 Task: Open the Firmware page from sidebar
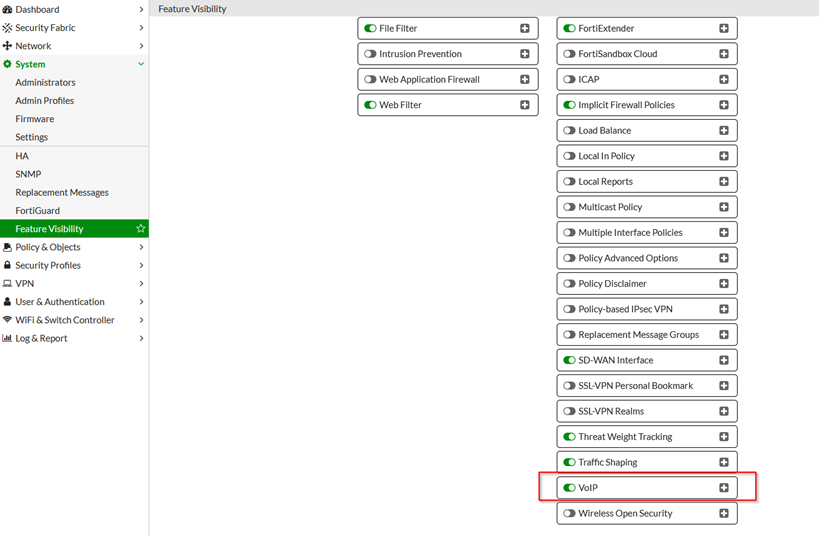pyautogui.click(x=35, y=119)
